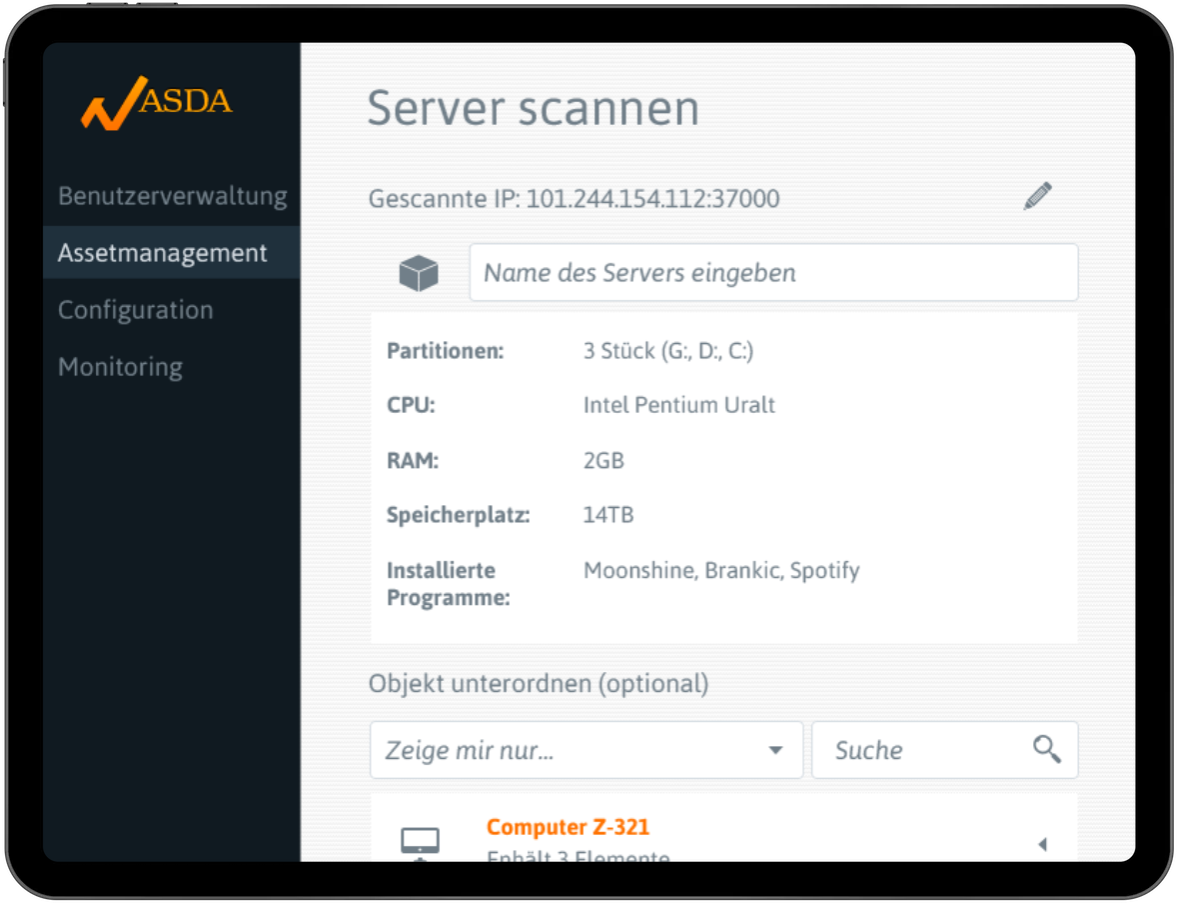The height and width of the screenshot is (903, 1177).
Task: Expand the Computer Z-321 row arrow
Action: (1042, 845)
